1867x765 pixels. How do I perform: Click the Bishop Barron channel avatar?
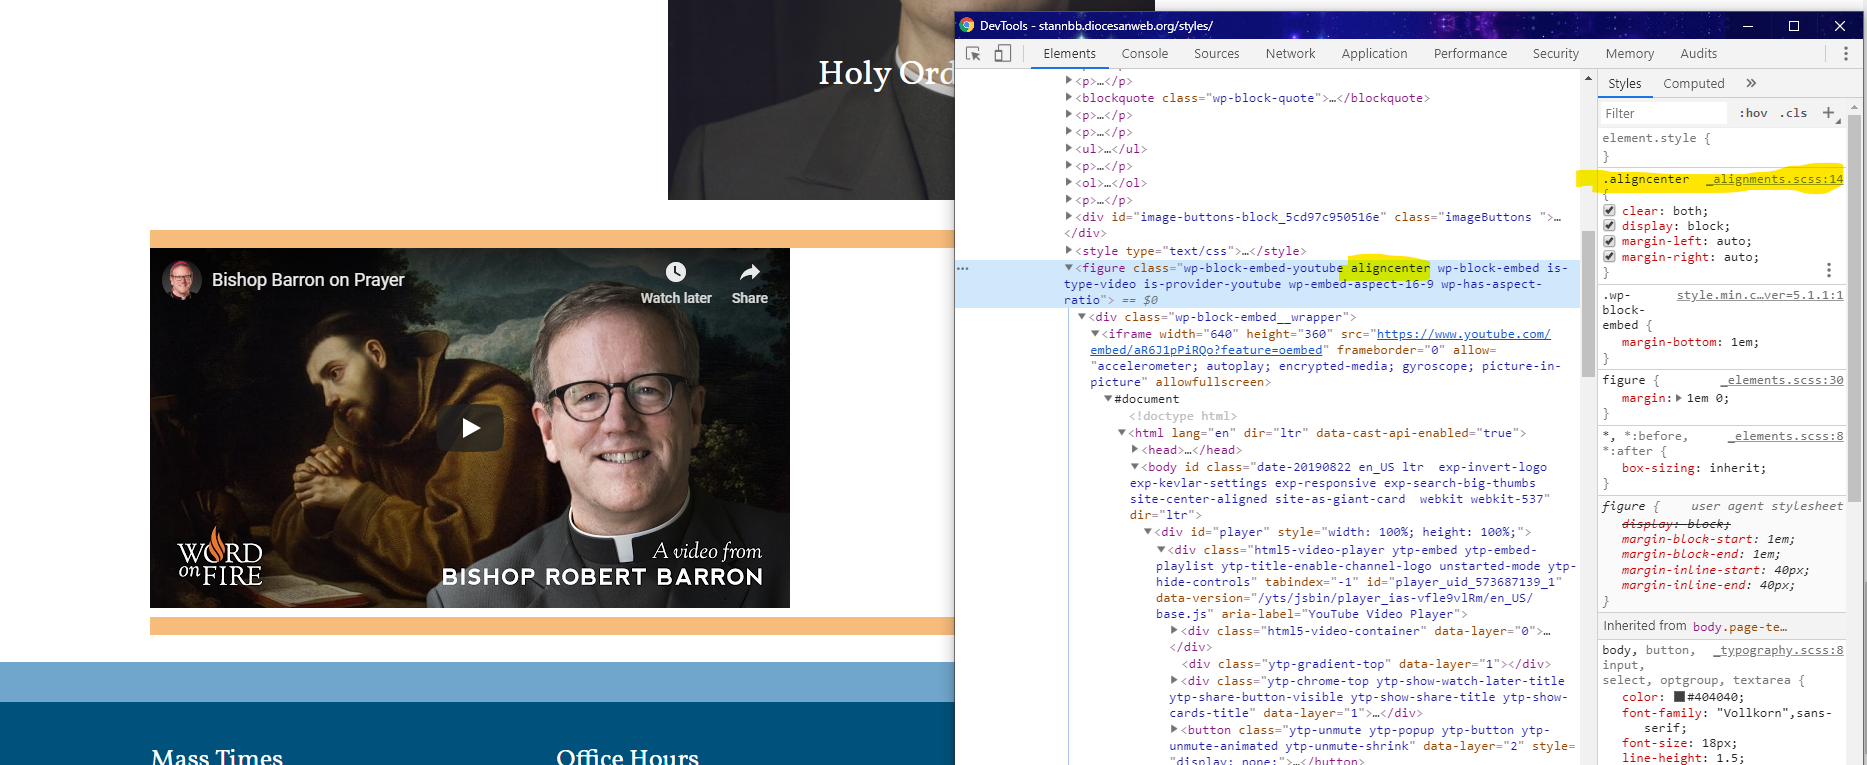click(182, 280)
